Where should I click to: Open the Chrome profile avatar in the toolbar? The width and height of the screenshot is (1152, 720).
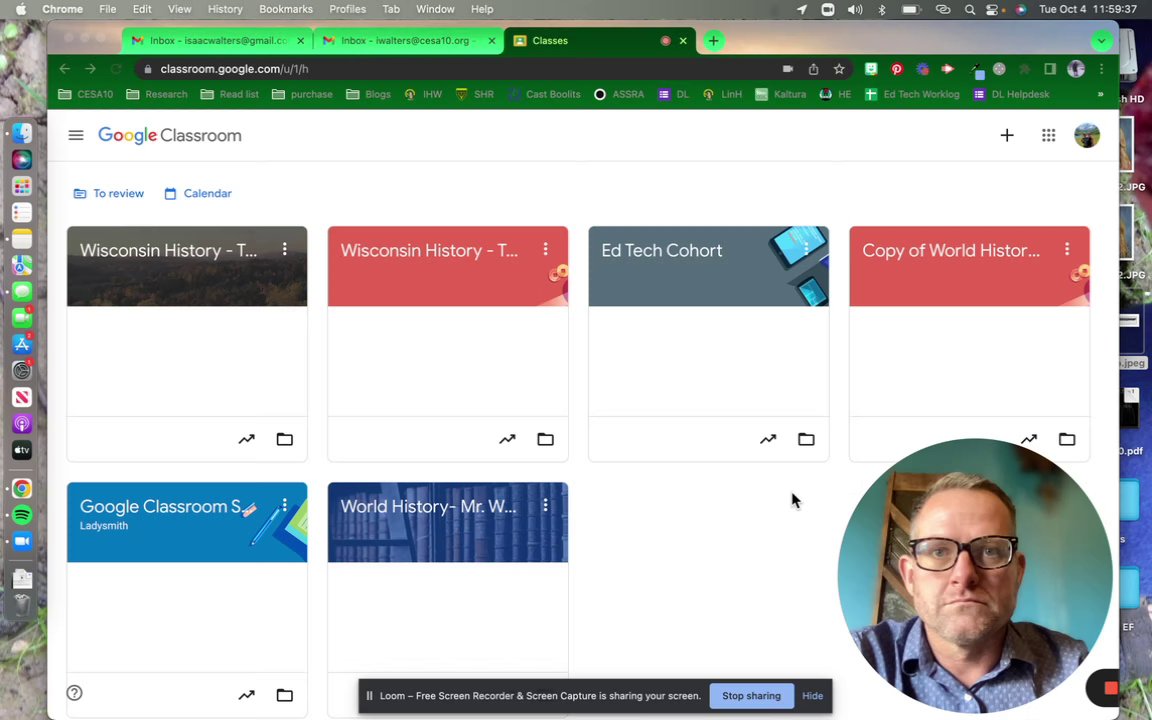point(1076,69)
